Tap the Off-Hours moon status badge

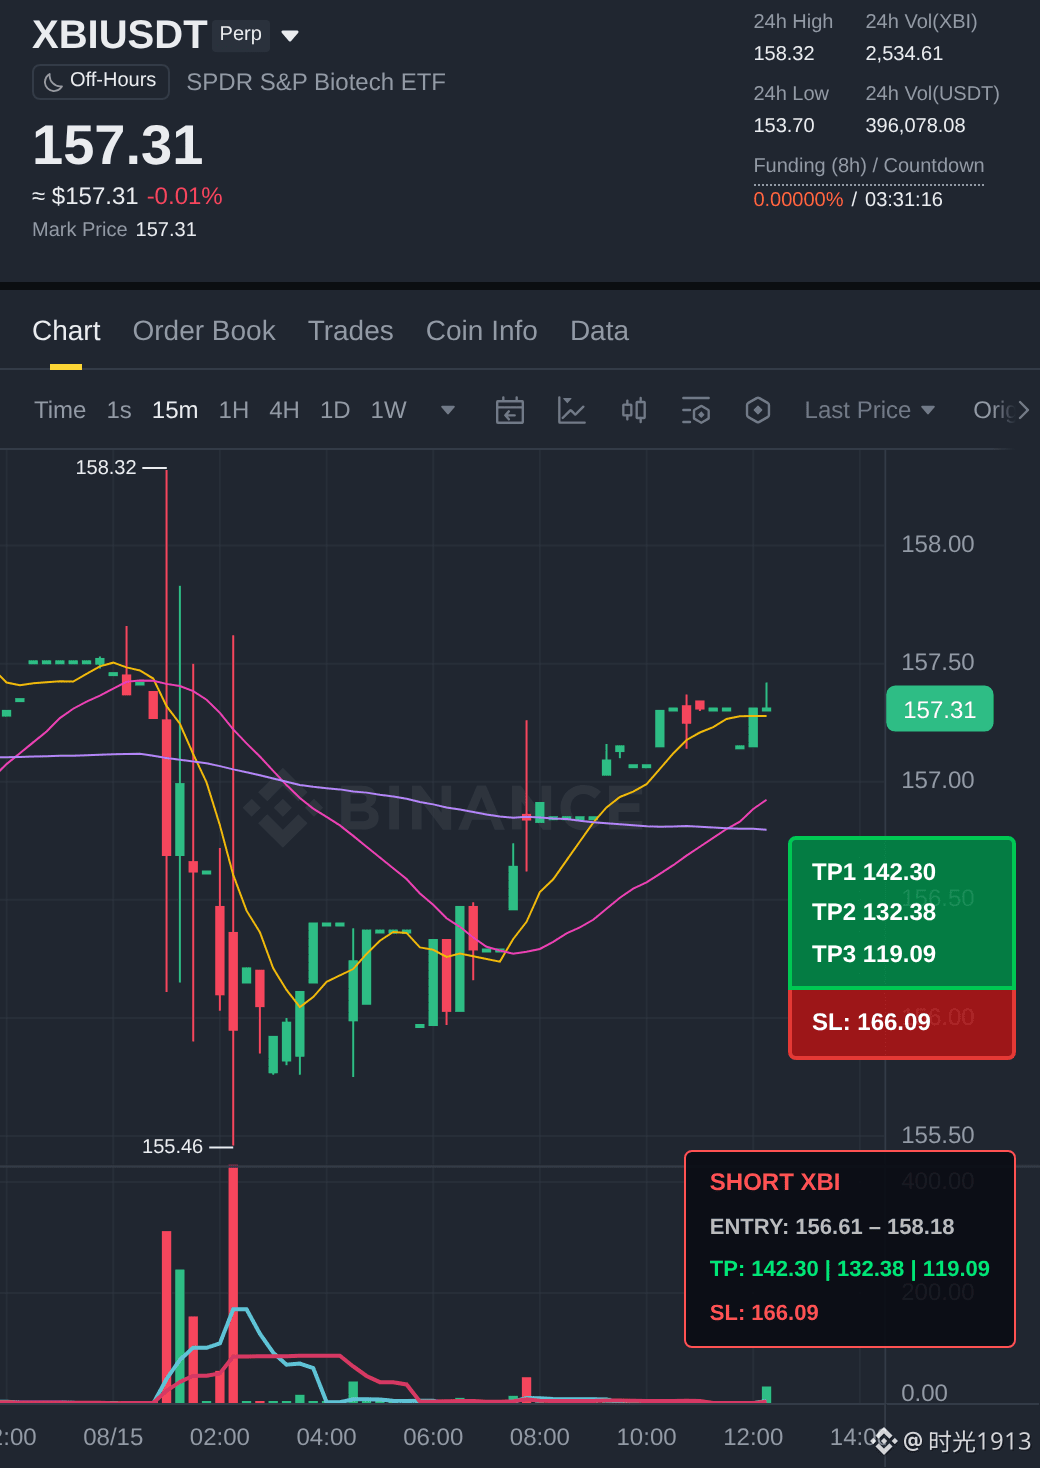[101, 81]
